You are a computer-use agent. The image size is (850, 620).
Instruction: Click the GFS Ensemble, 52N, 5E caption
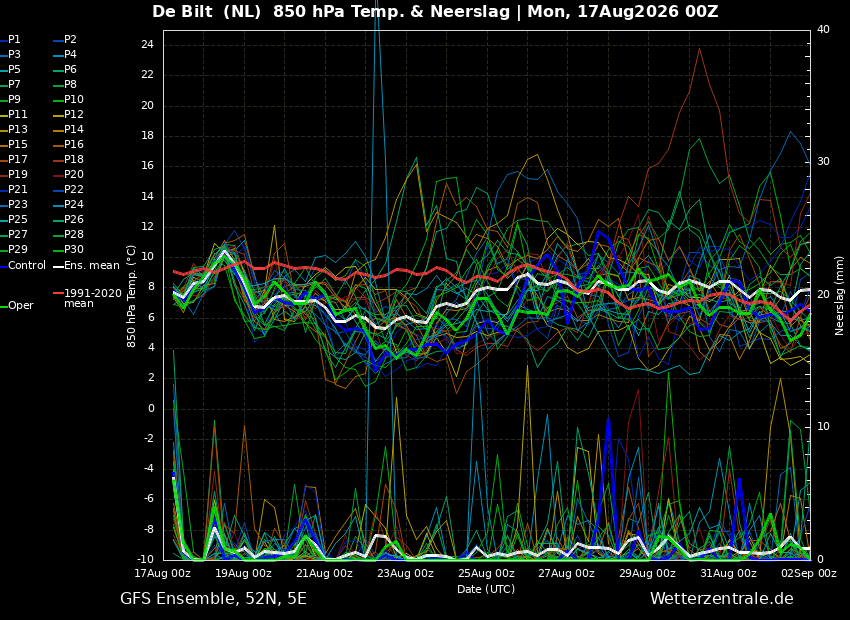pos(213,599)
